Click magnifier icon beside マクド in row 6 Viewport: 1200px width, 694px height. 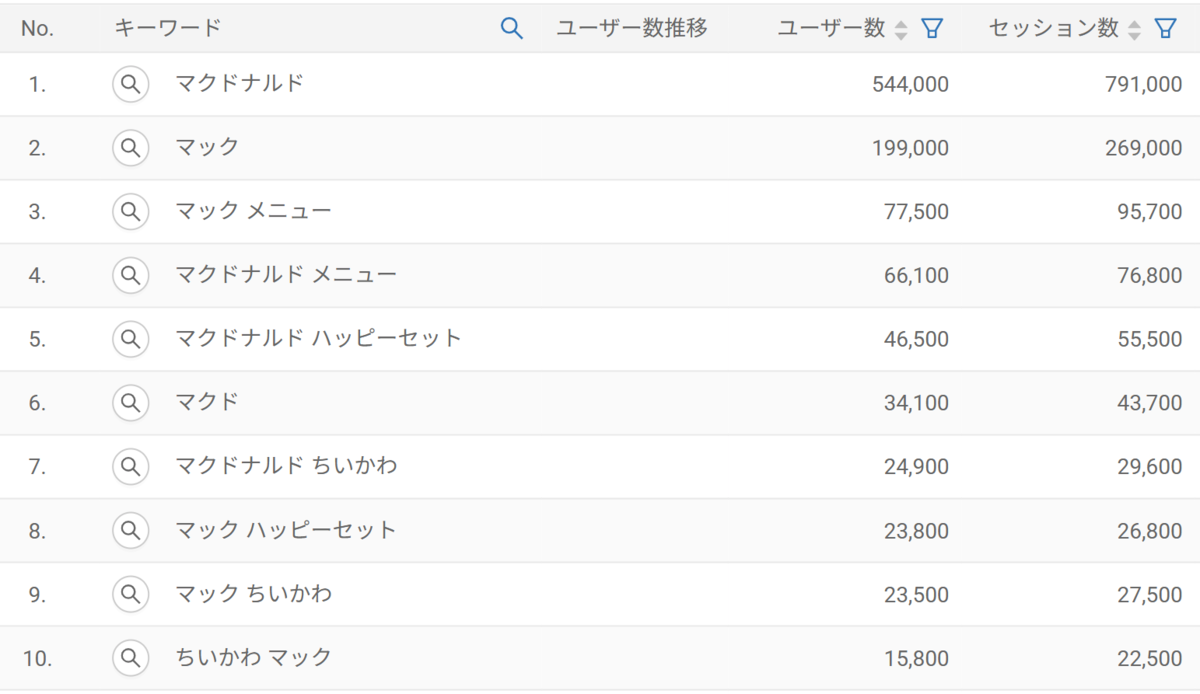click(130, 403)
